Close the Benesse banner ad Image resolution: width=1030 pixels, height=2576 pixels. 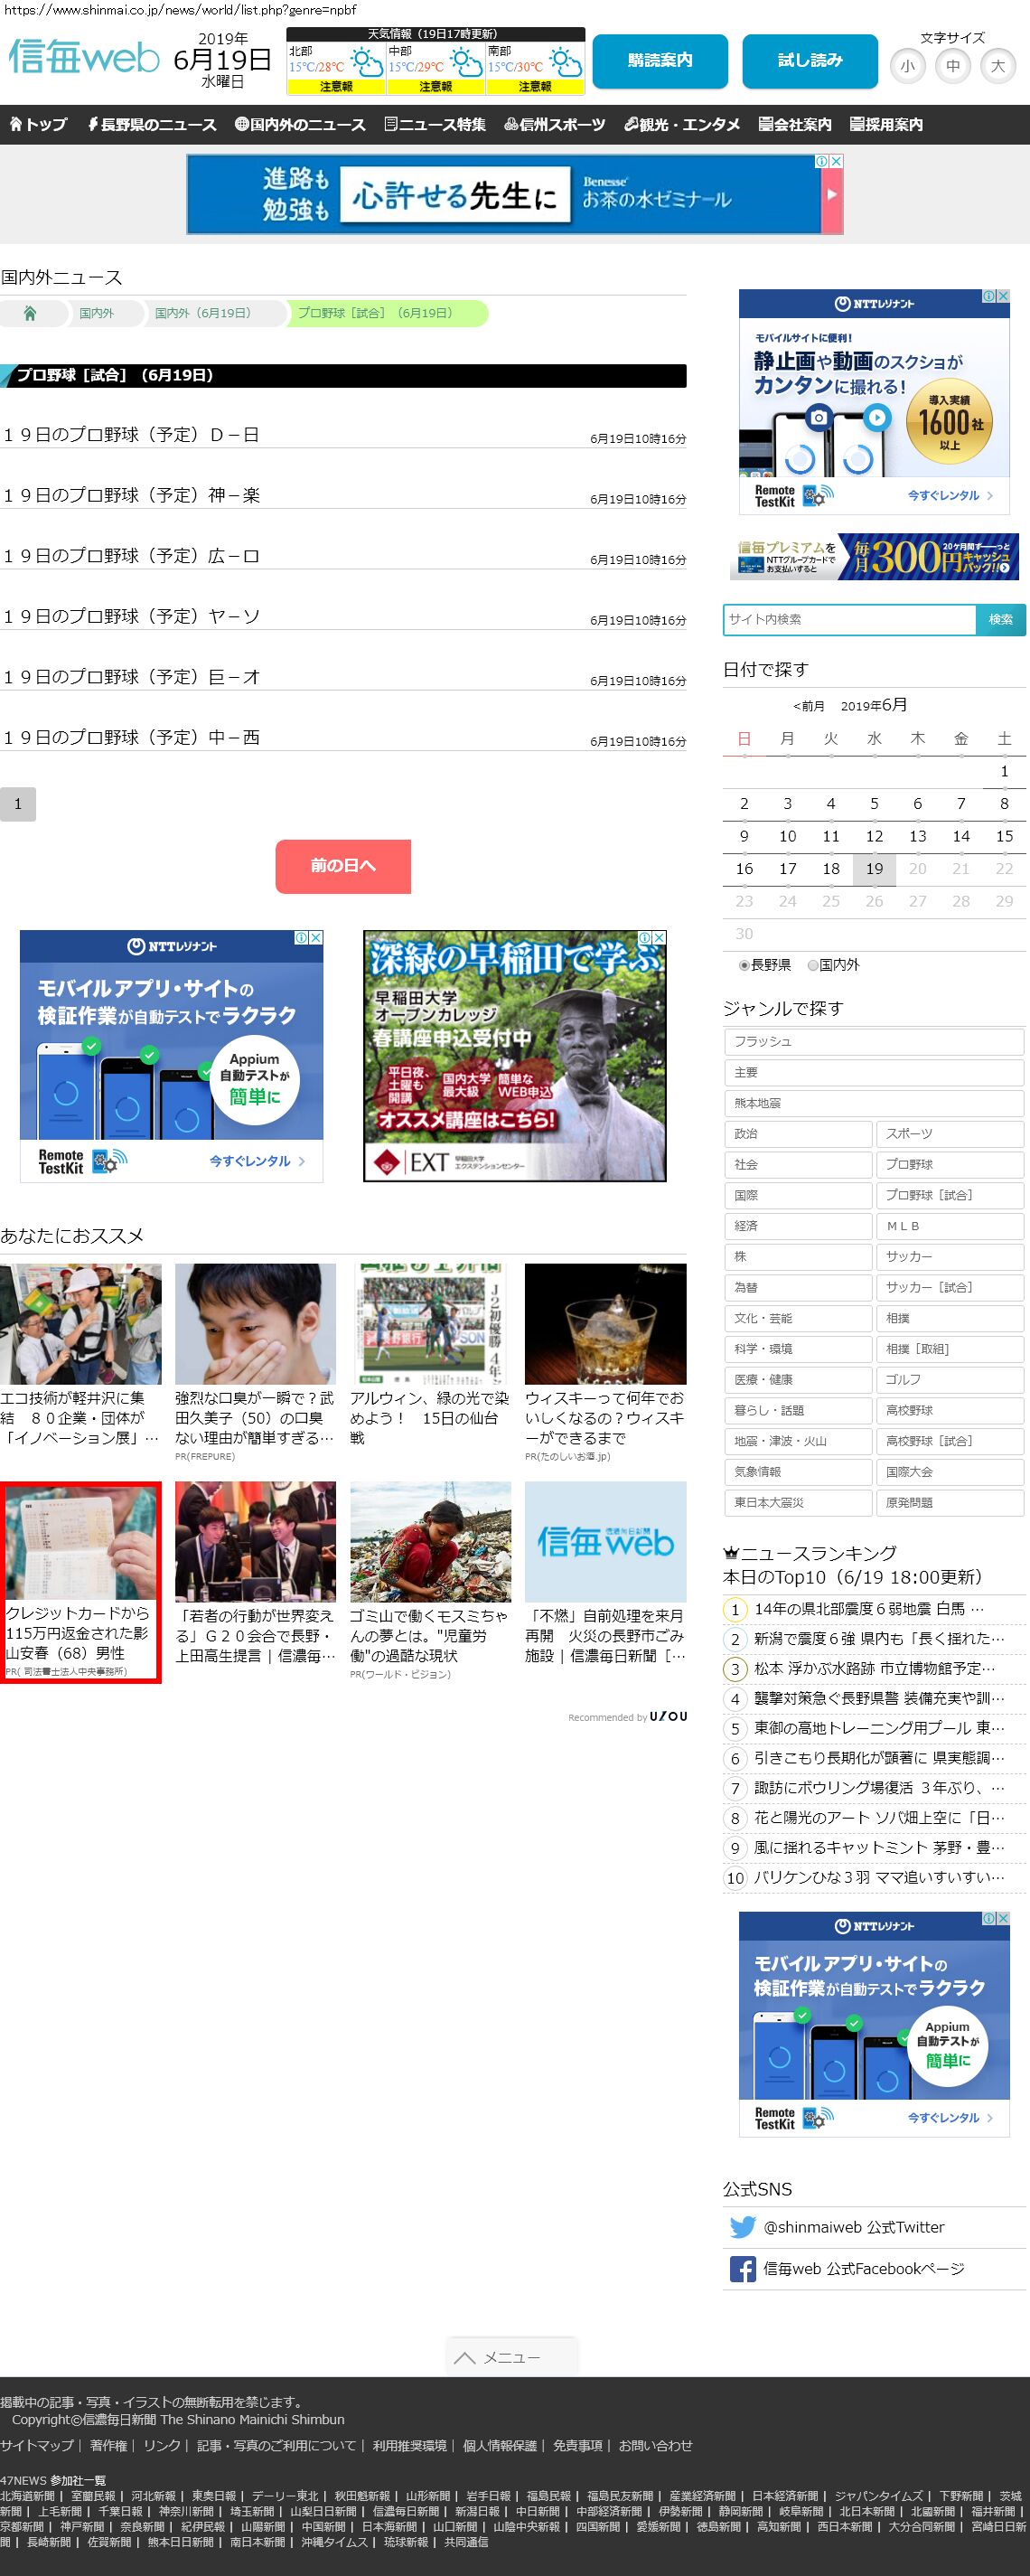point(836,161)
